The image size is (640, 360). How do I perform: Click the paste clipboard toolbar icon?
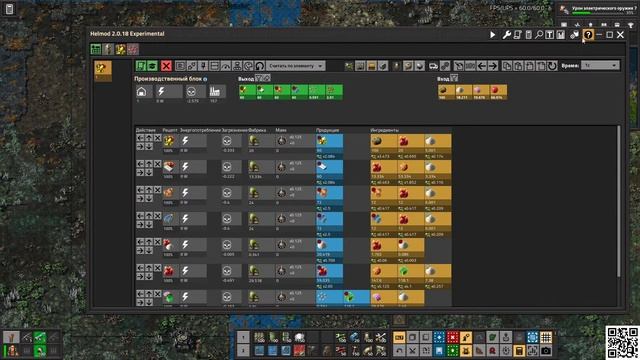[x=518, y=66]
